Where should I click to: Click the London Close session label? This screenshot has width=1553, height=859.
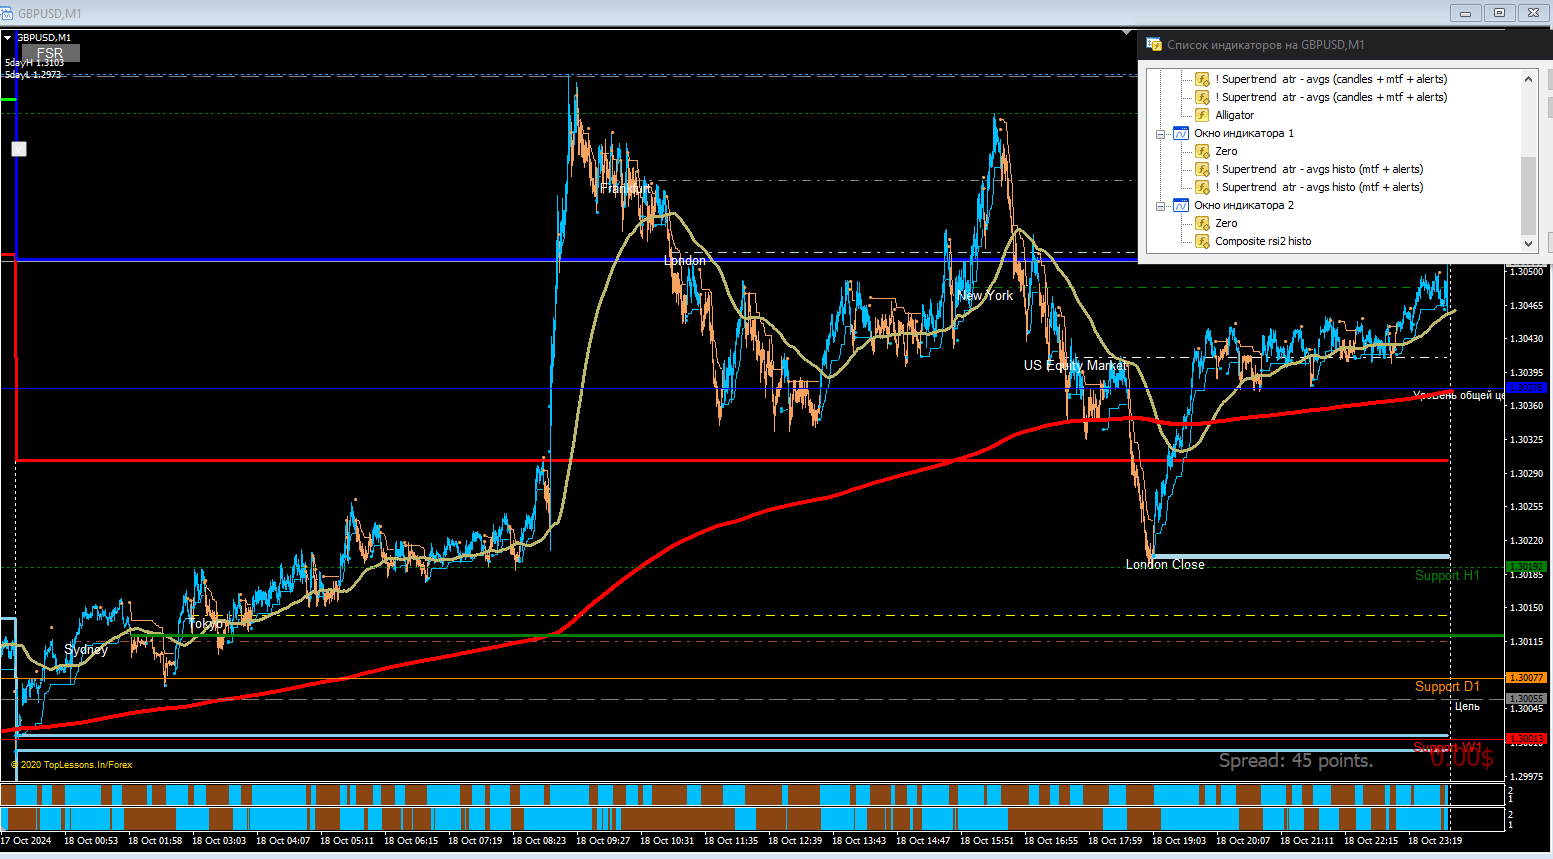(x=1165, y=564)
